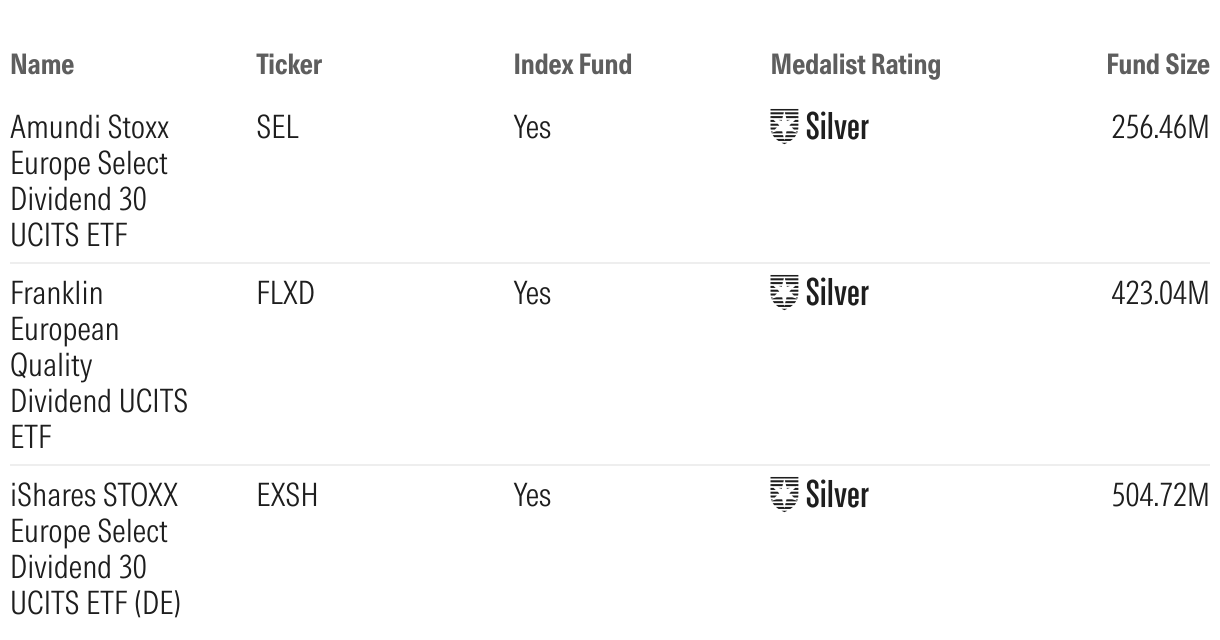Click the EXSH ticker symbol
This screenshot has height=640, width=1220.
(287, 496)
